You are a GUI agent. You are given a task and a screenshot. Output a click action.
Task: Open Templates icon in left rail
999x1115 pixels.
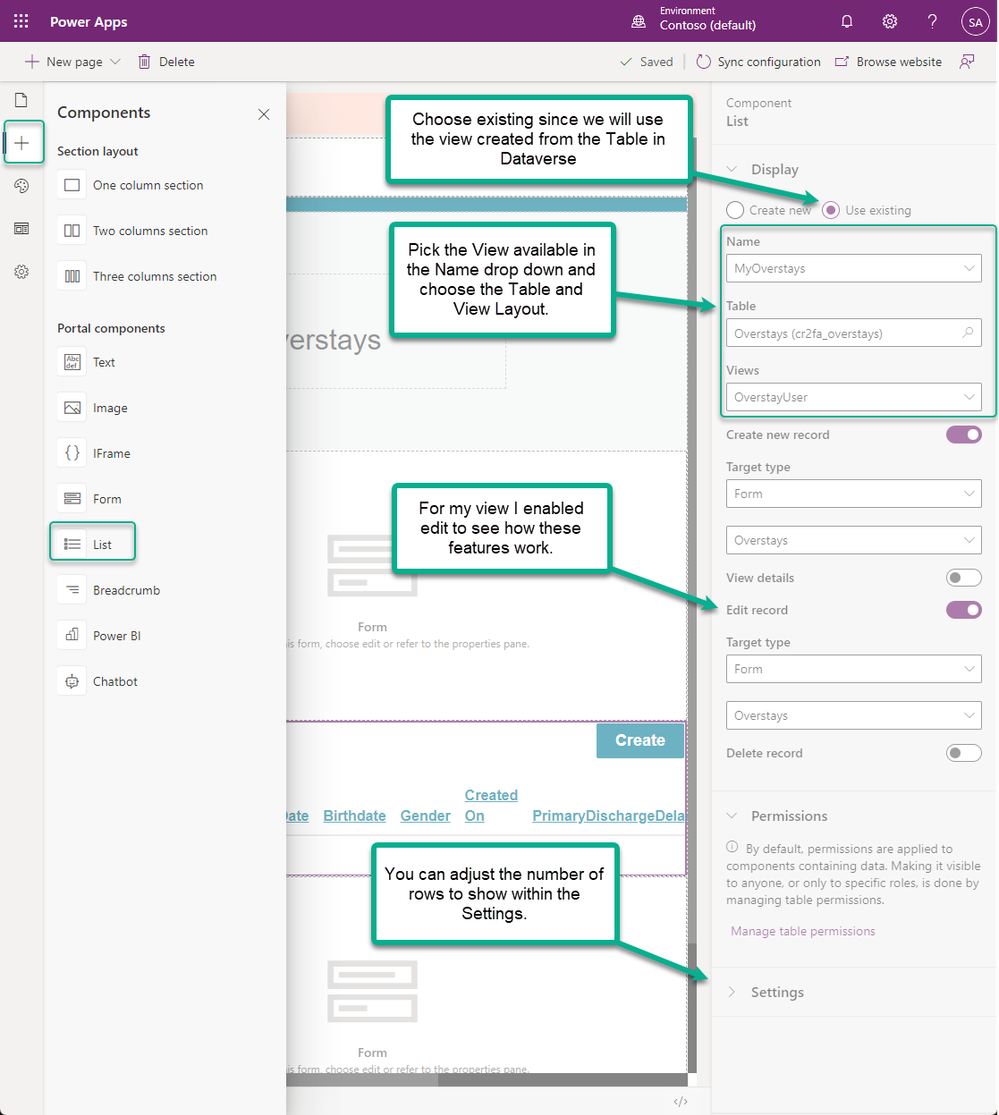point(21,228)
